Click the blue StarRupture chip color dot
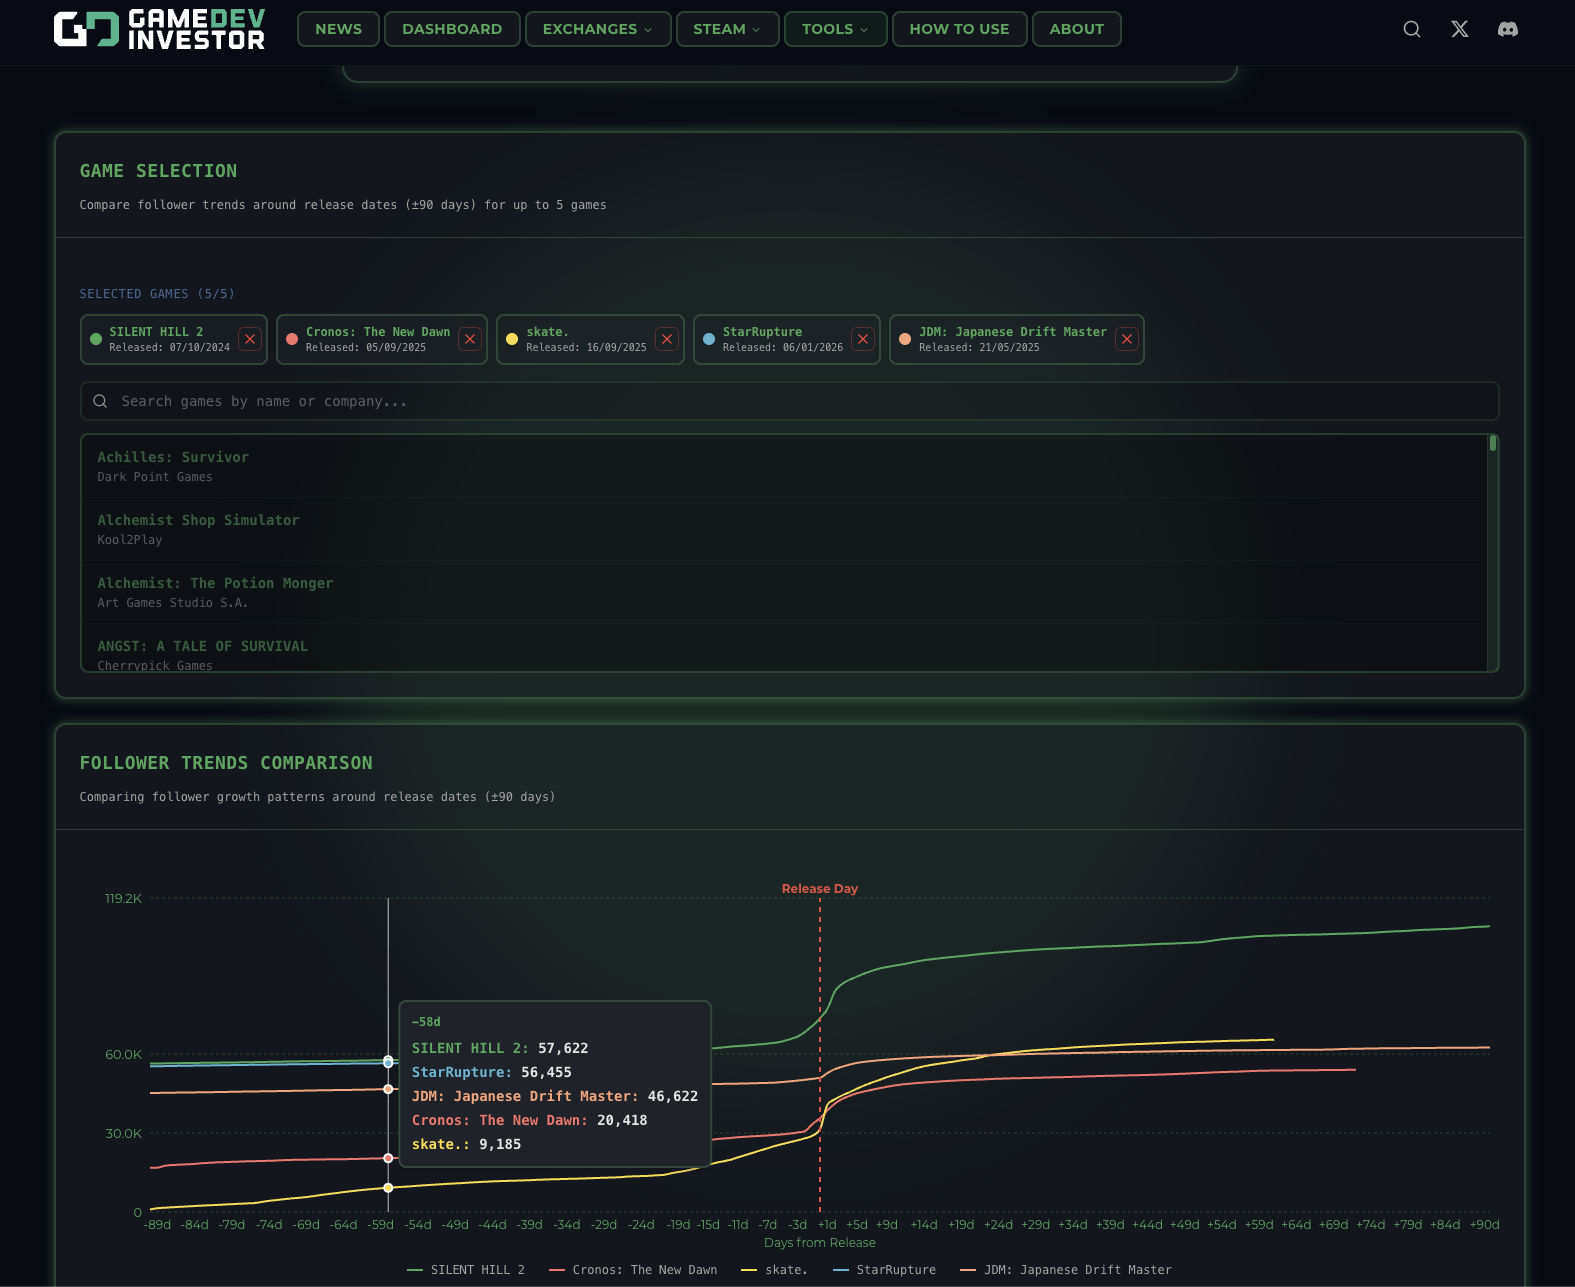Screen dimensions: 1575x1287 (709, 339)
